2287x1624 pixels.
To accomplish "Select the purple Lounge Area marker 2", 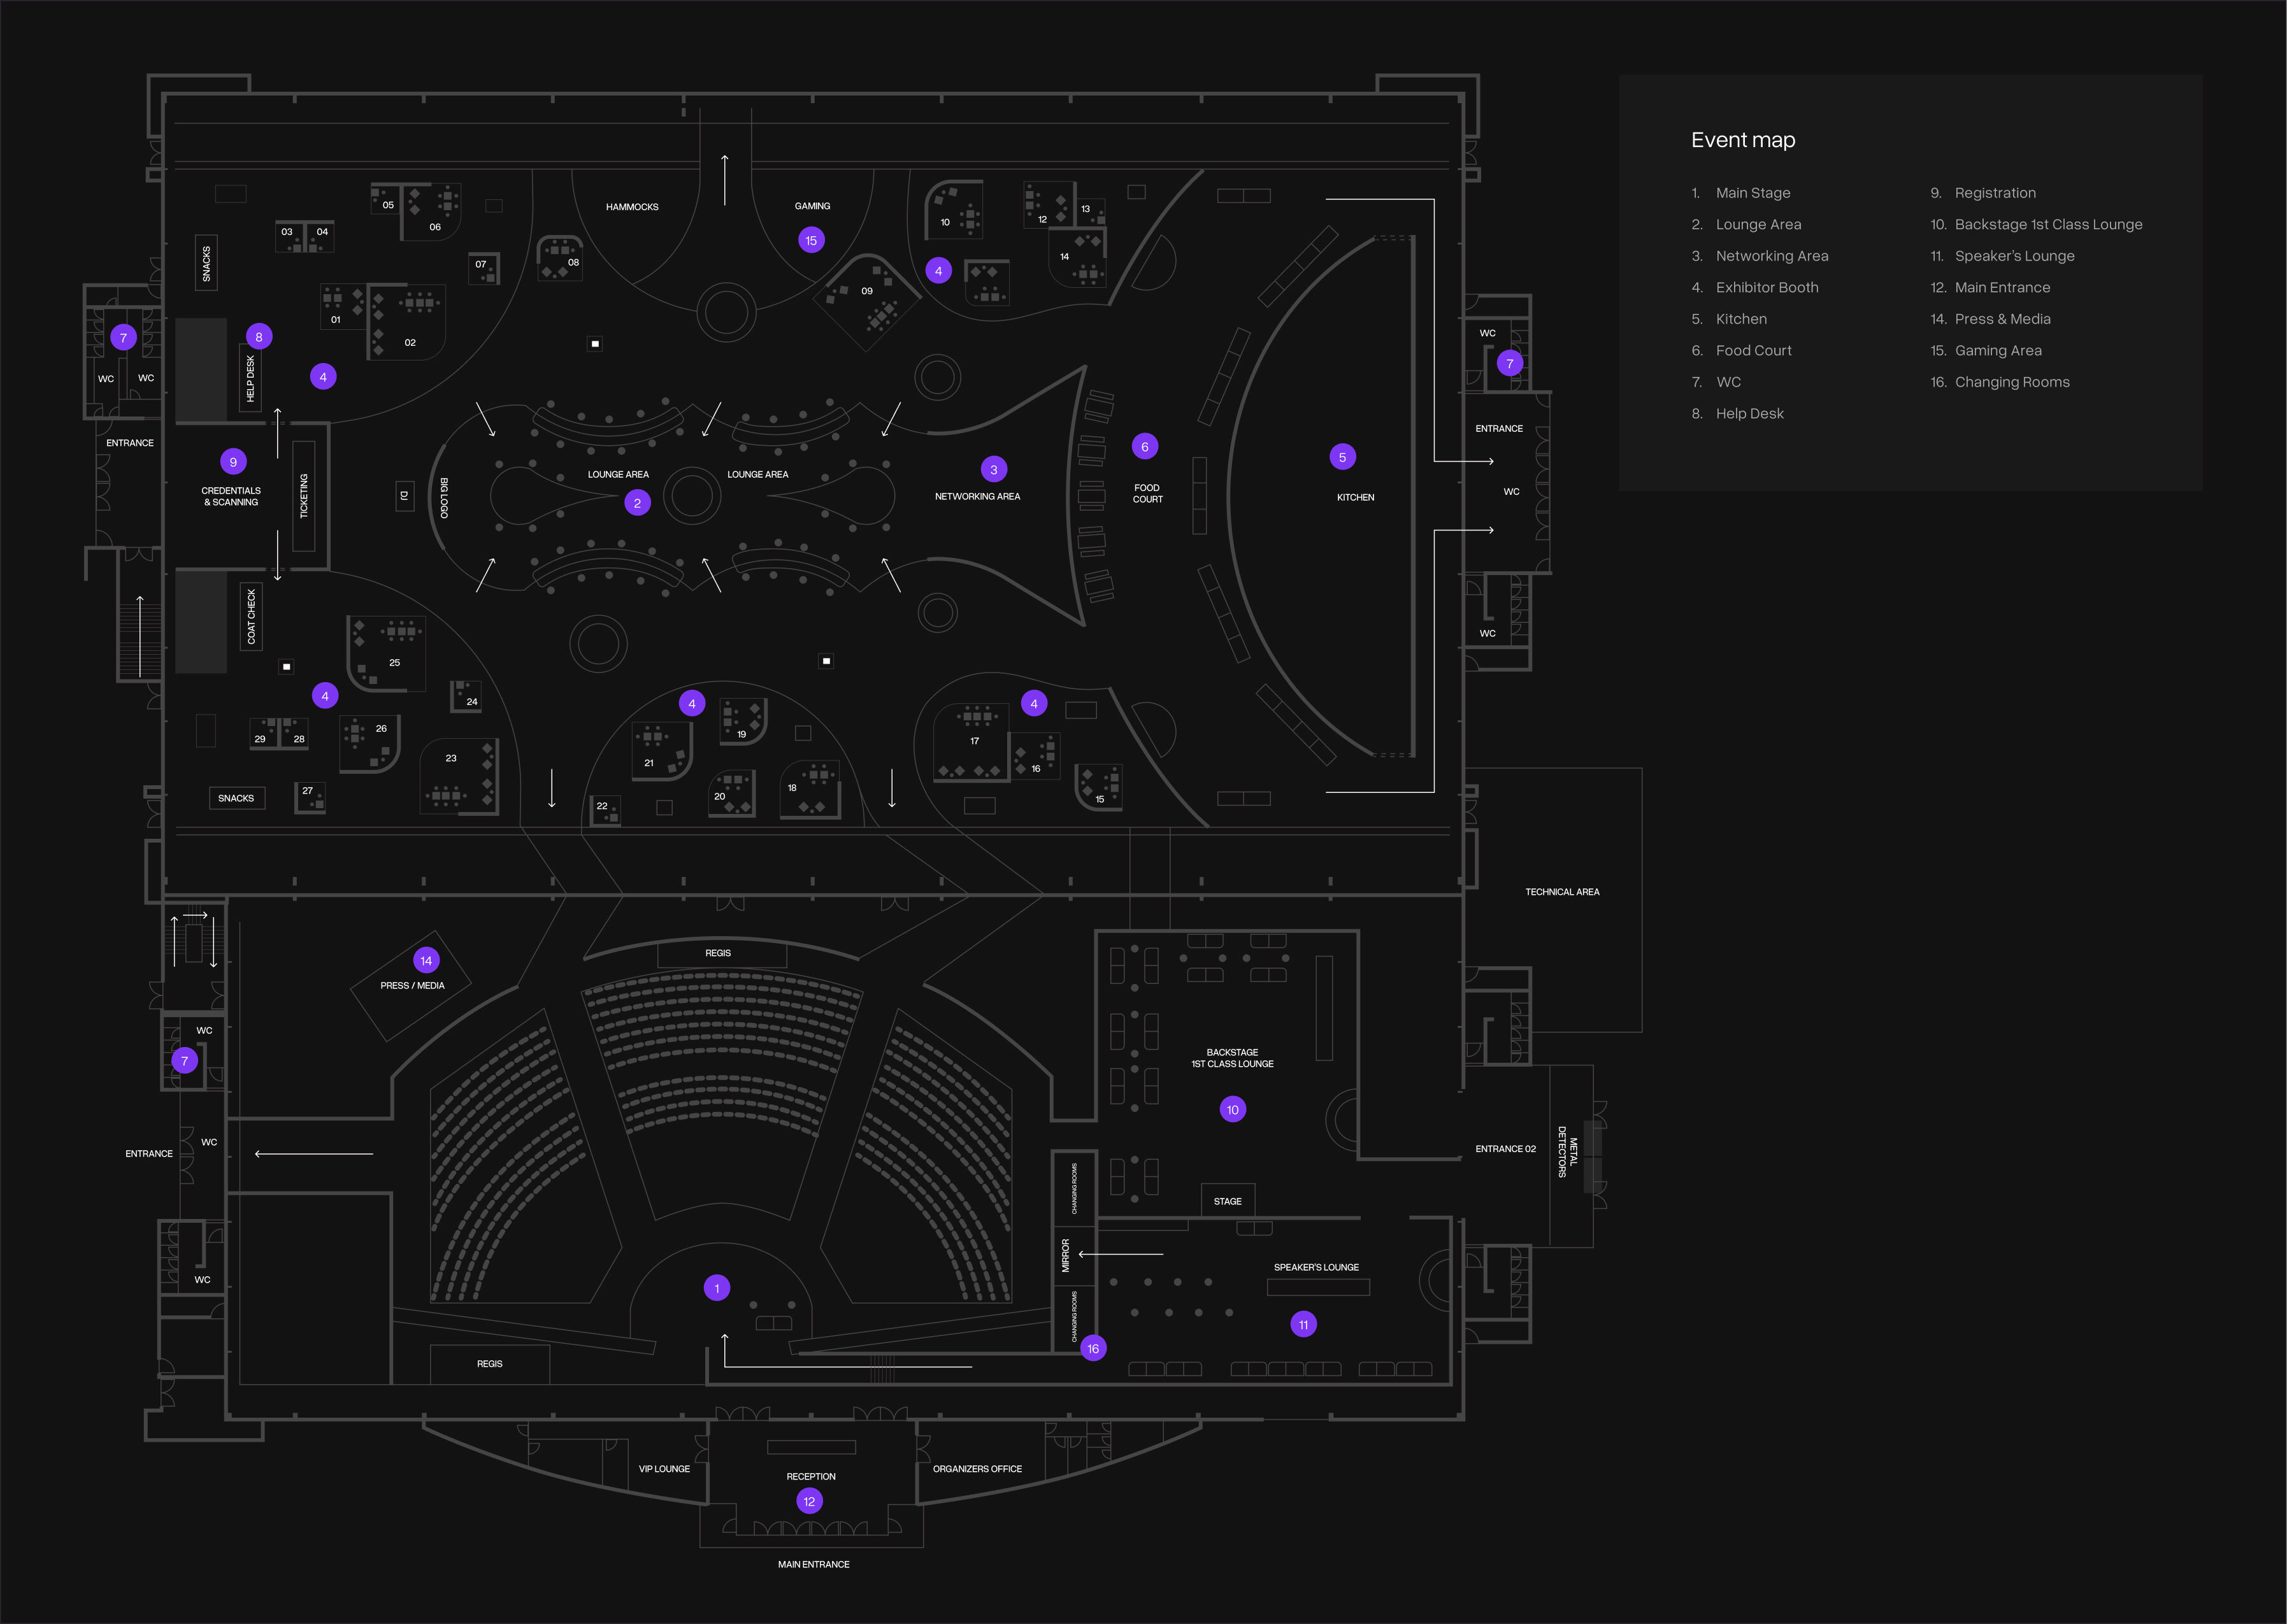I will tap(637, 503).
